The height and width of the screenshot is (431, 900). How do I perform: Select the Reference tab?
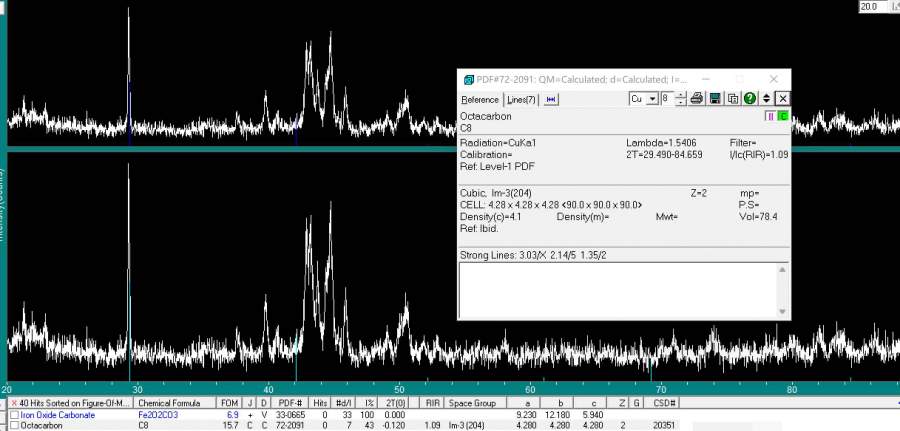480,99
